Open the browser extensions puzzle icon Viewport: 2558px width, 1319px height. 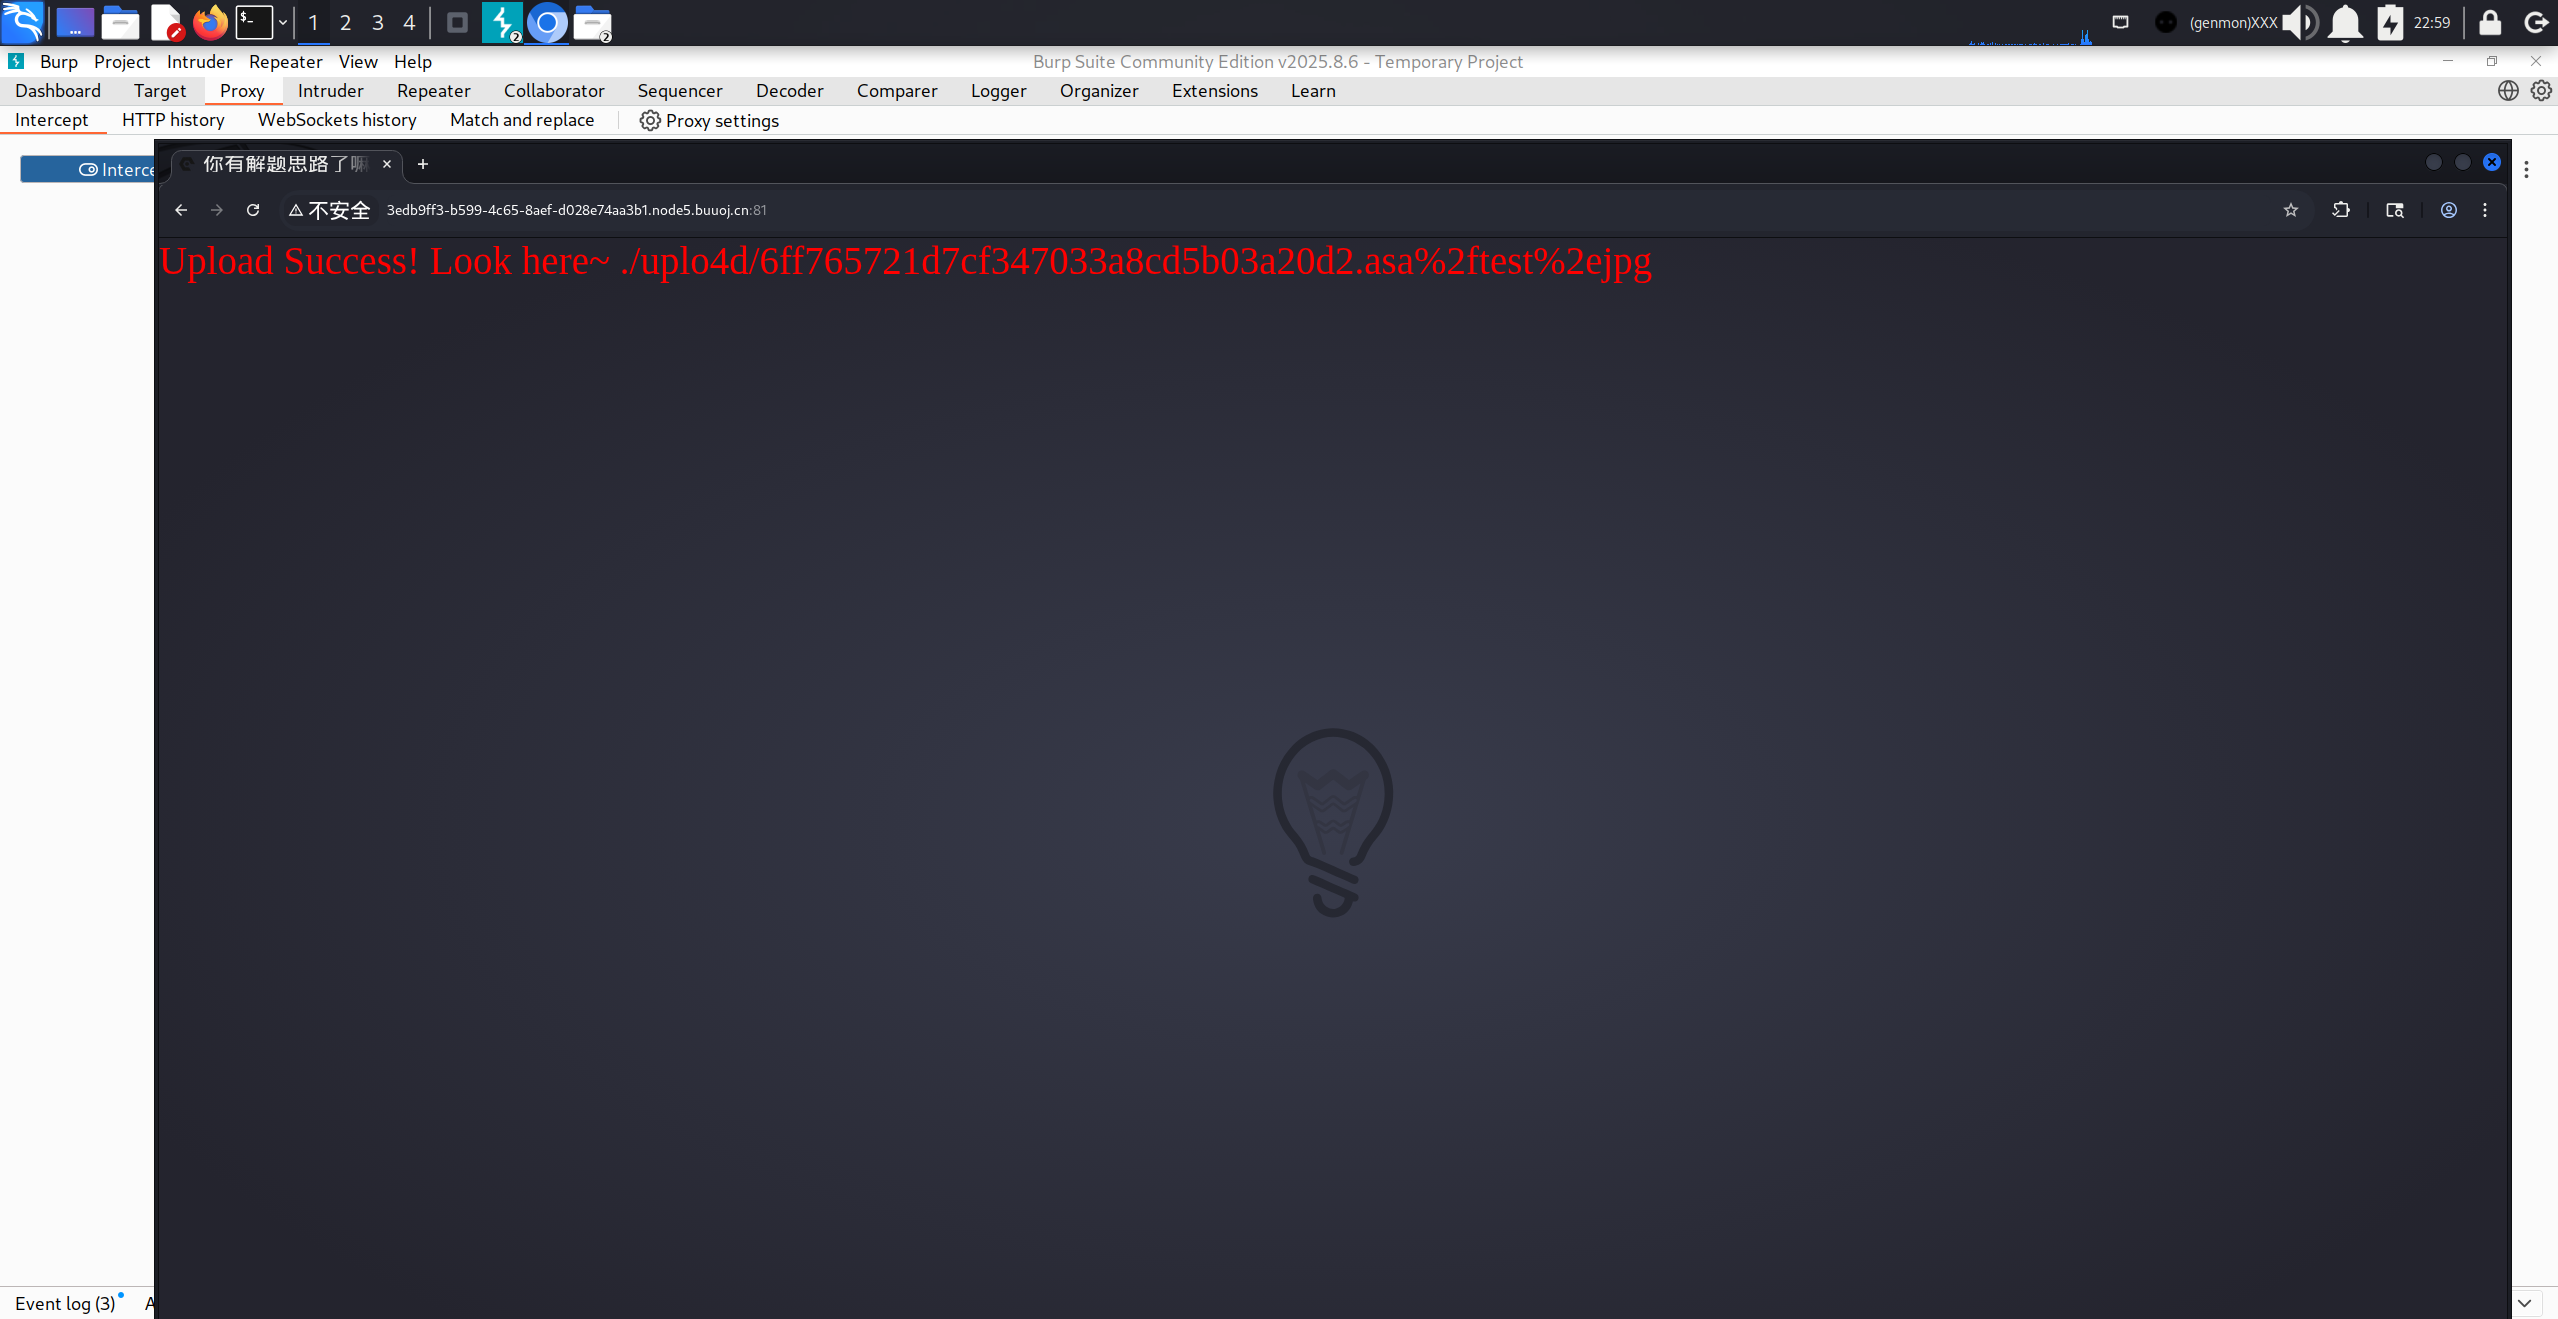coord(2341,210)
